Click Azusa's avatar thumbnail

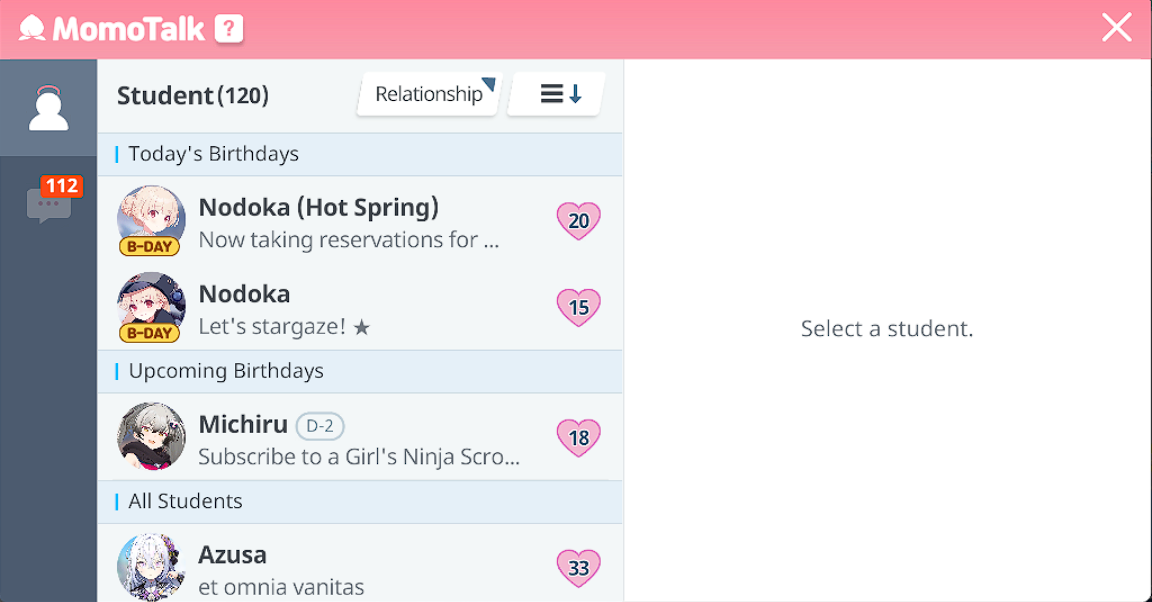tap(151, 567)
